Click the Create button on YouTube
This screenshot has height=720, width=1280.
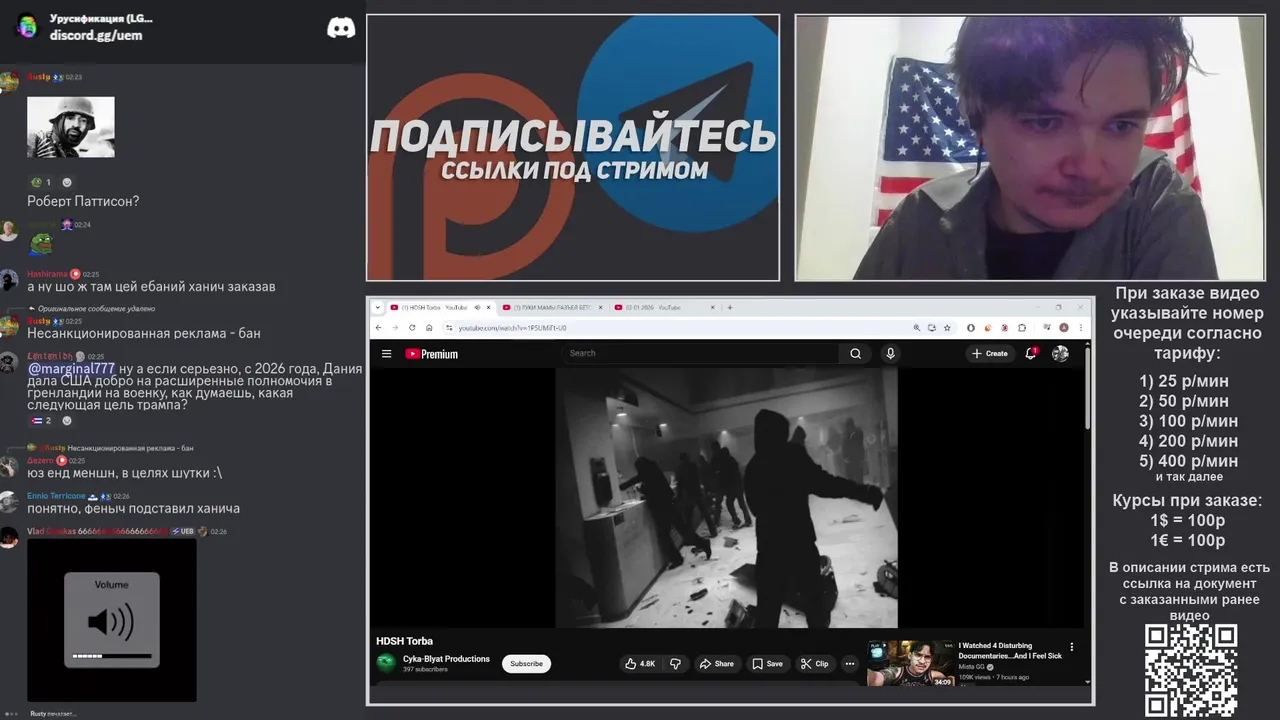pos(990,353)
